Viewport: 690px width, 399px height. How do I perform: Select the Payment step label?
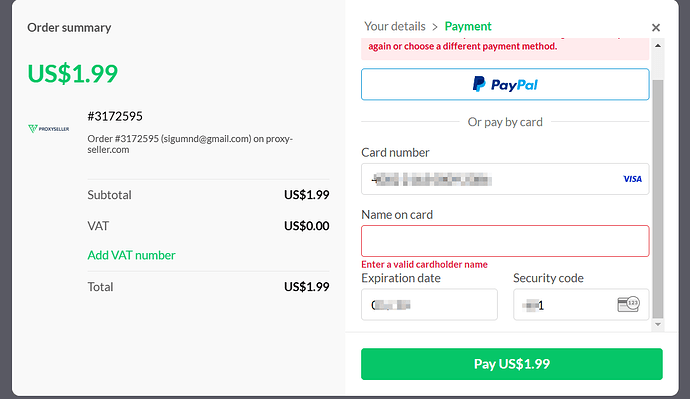468,26
